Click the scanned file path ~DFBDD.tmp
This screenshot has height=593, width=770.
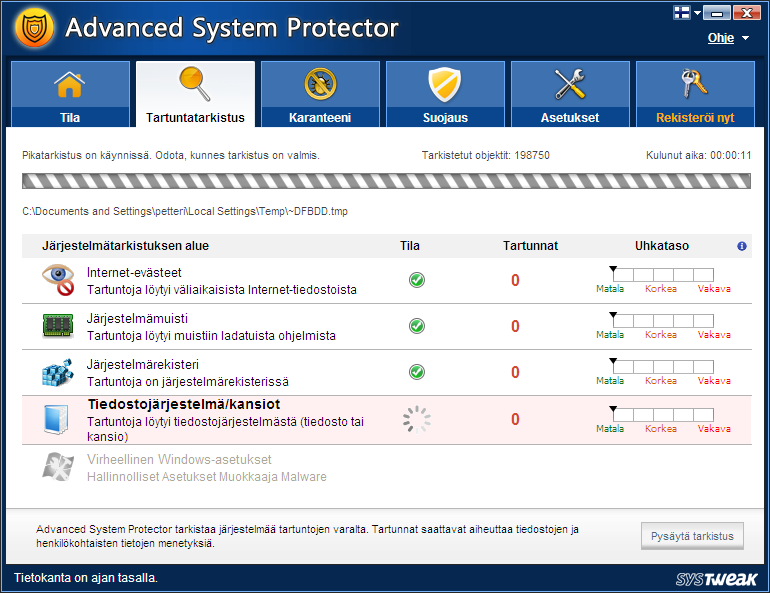click(185, 212)
